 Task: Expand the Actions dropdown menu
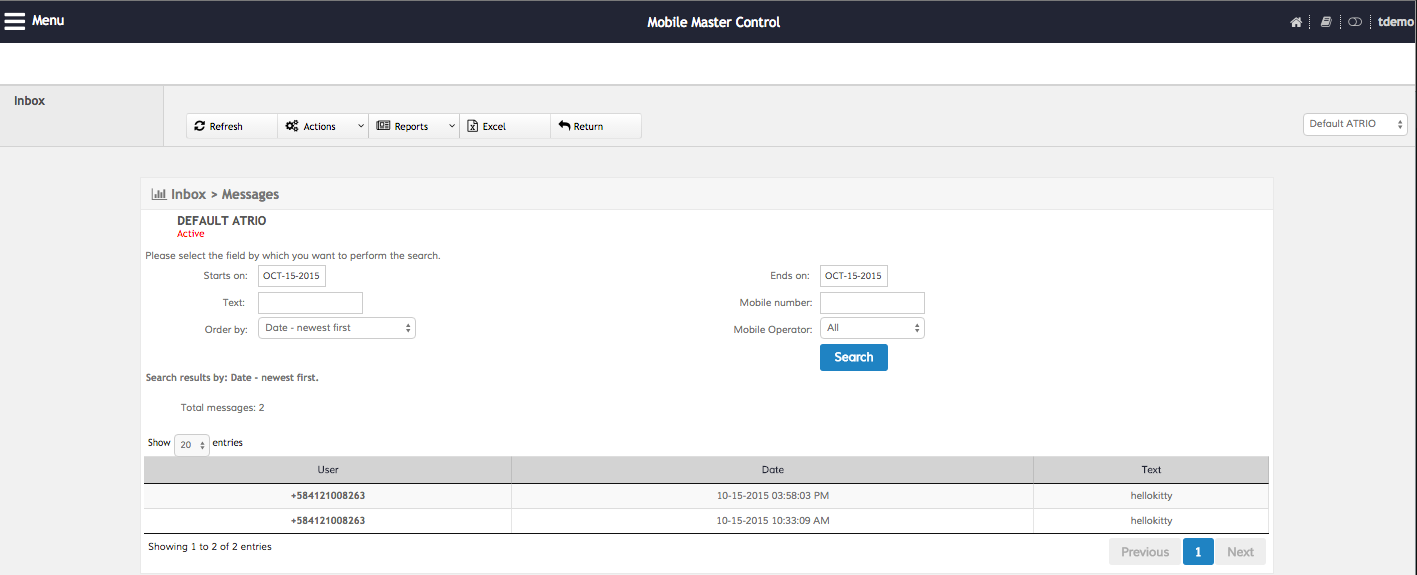[x=322, y=126]
